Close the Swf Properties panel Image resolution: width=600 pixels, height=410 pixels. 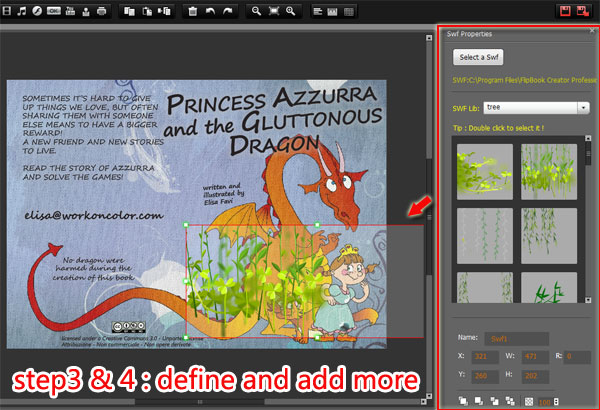point(592,31)
